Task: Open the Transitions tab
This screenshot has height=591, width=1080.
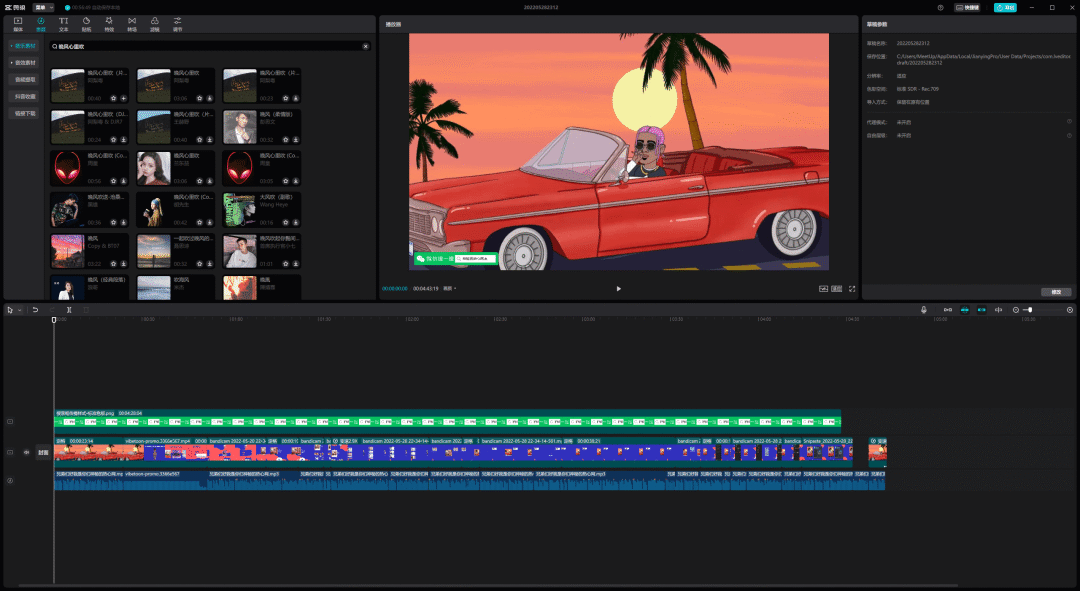Action: point(132,24)
